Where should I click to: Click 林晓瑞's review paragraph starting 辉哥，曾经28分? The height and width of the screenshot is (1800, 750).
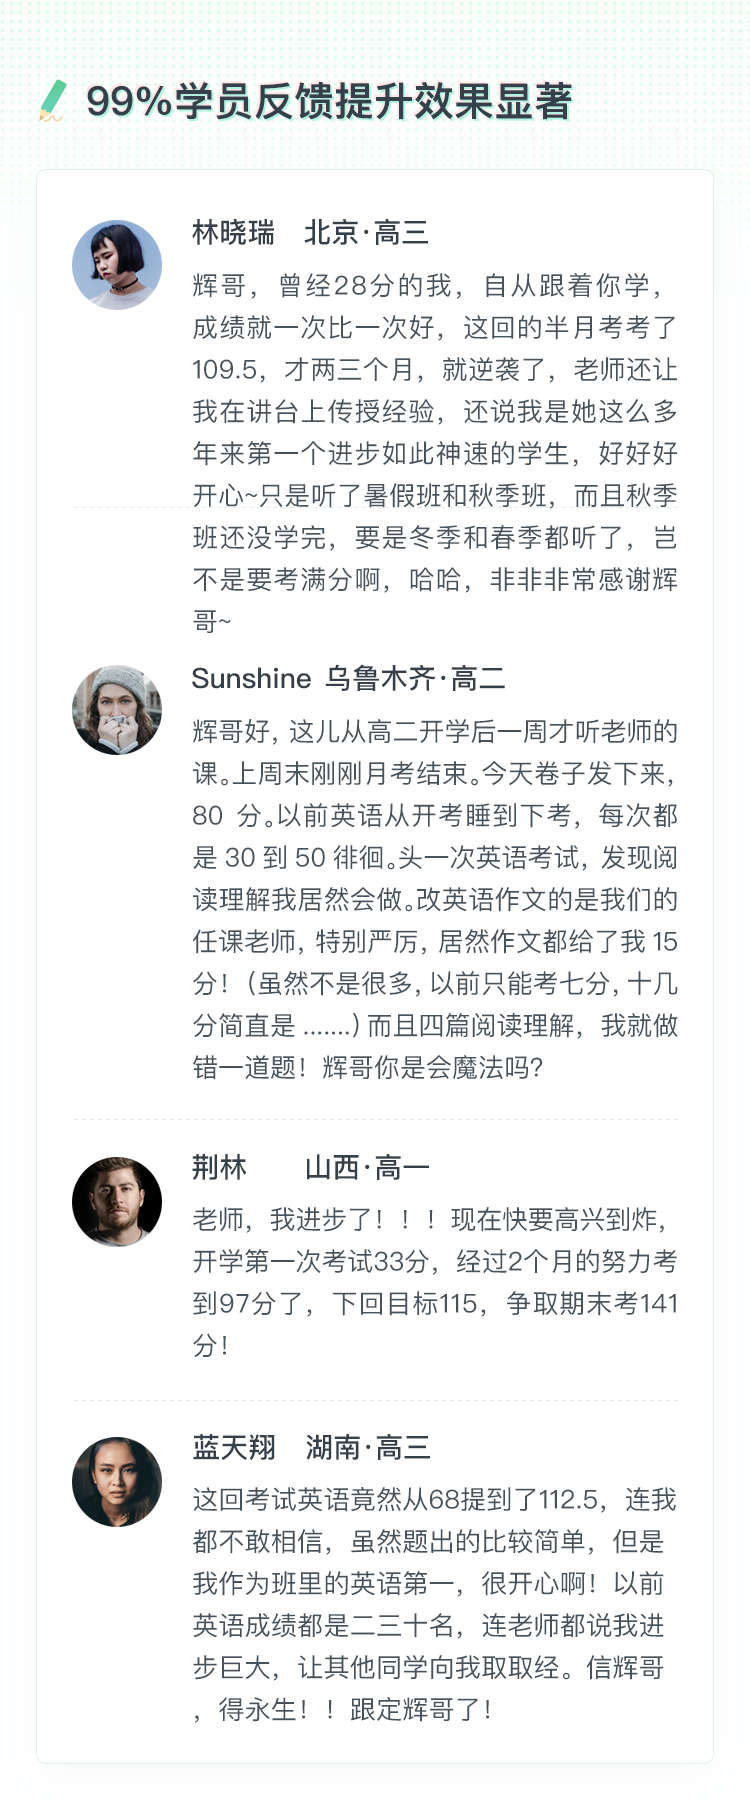435,453
